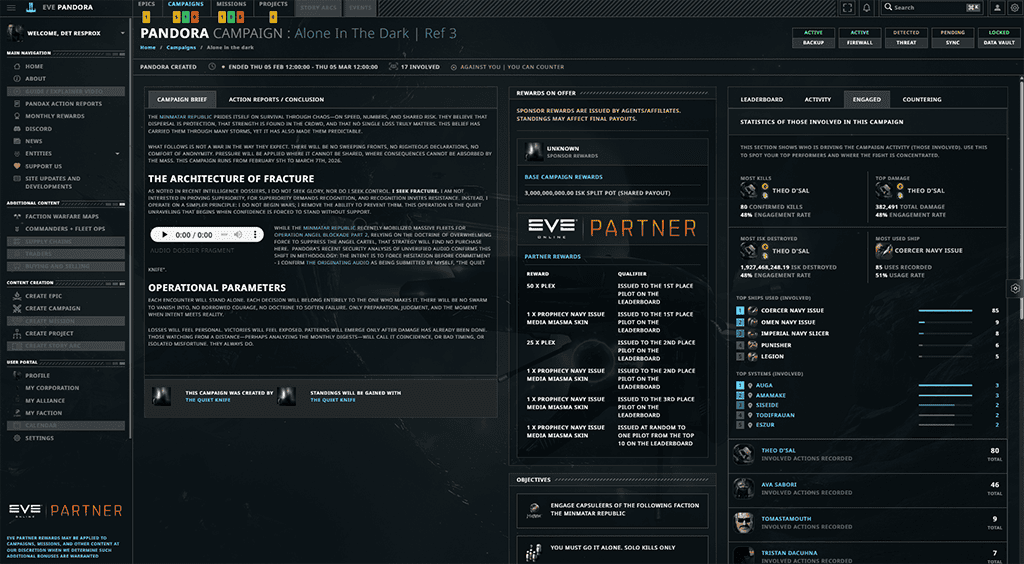Open Theo D'sal in involved list
Screen dimensions: 1024x564
coord(778,450)
